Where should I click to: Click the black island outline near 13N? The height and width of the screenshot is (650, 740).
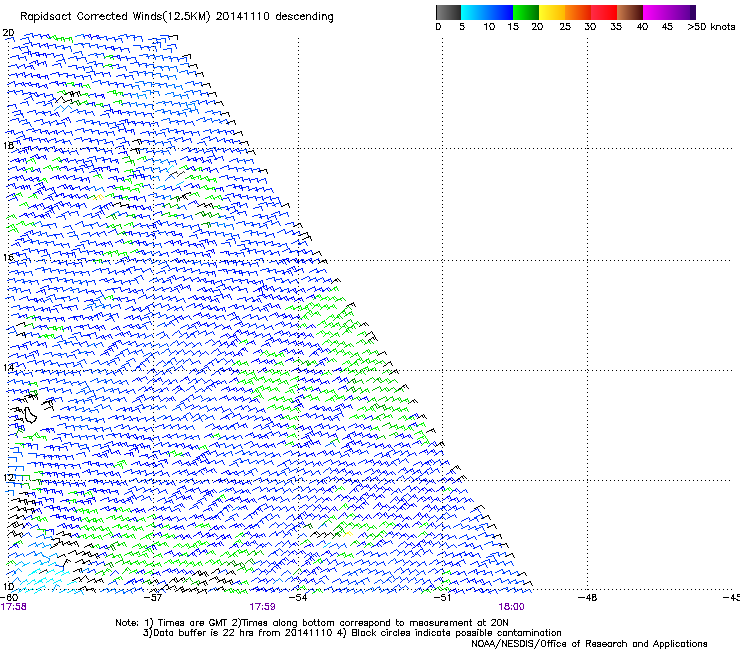[30, 415]
